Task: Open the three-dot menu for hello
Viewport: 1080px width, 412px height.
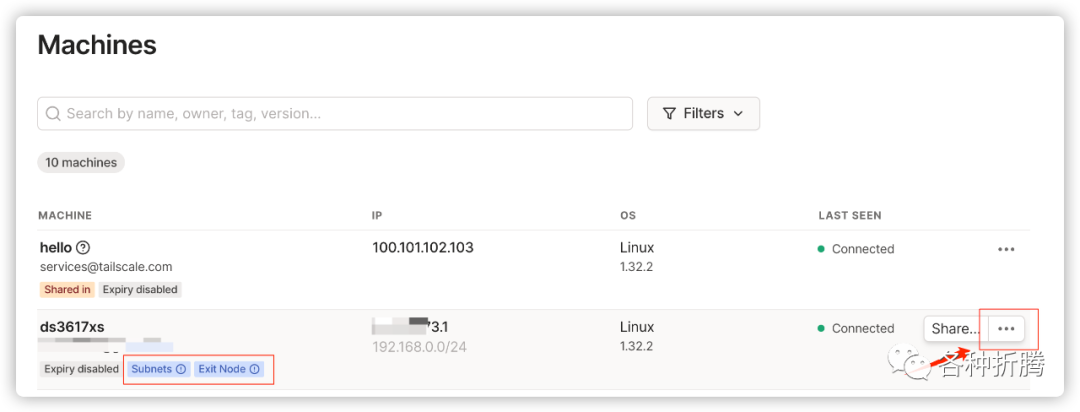Action: 1006,249
